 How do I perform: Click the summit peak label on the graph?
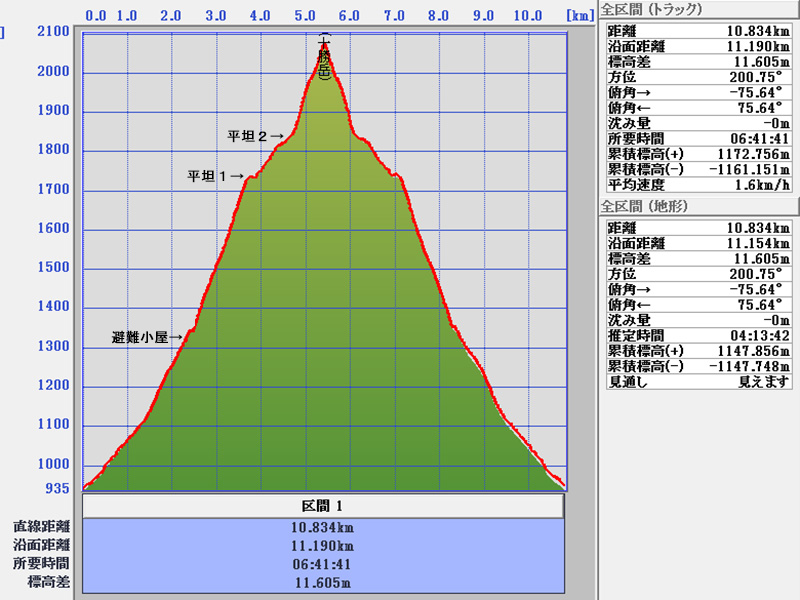323,56
